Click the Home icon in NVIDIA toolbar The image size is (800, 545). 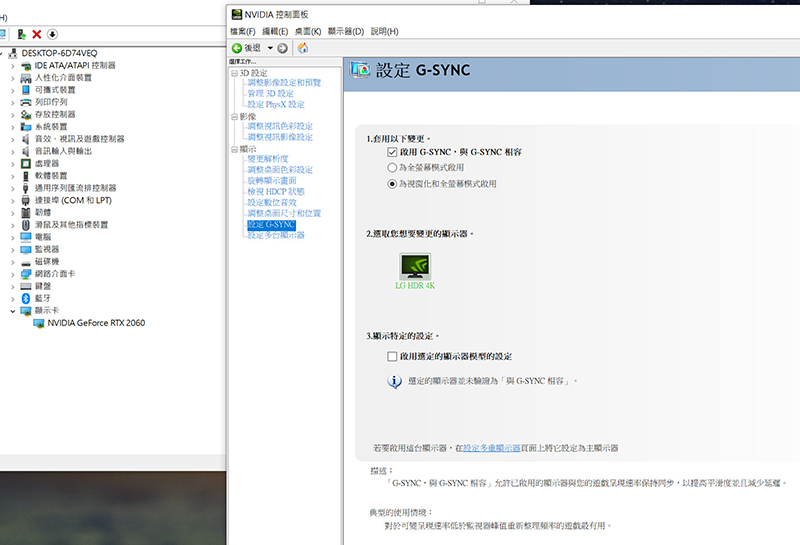point(303,48)
